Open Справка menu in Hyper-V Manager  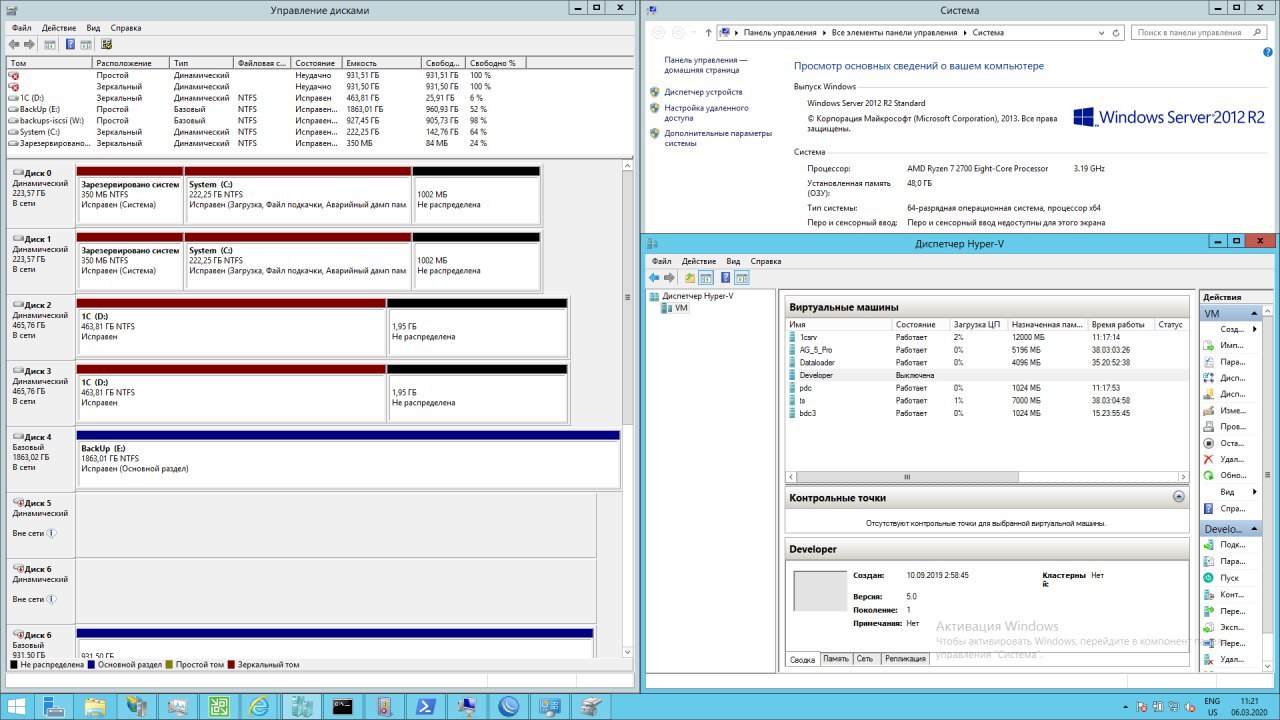[766, 261]
